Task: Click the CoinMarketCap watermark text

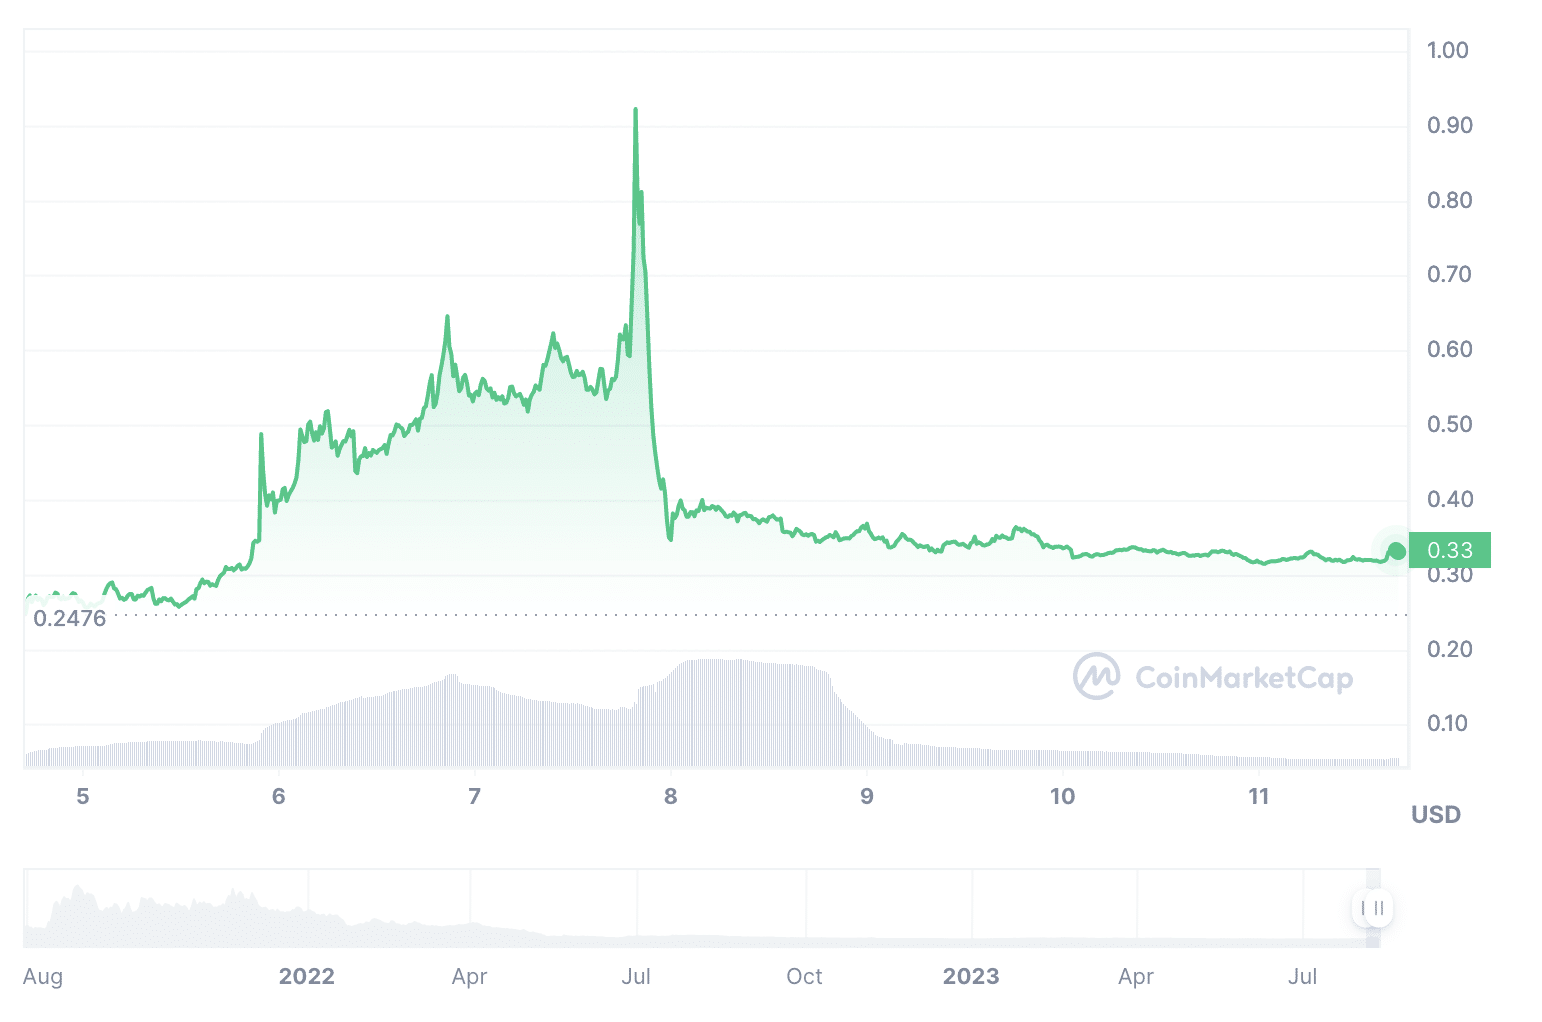Action: tap(1244, 678)
